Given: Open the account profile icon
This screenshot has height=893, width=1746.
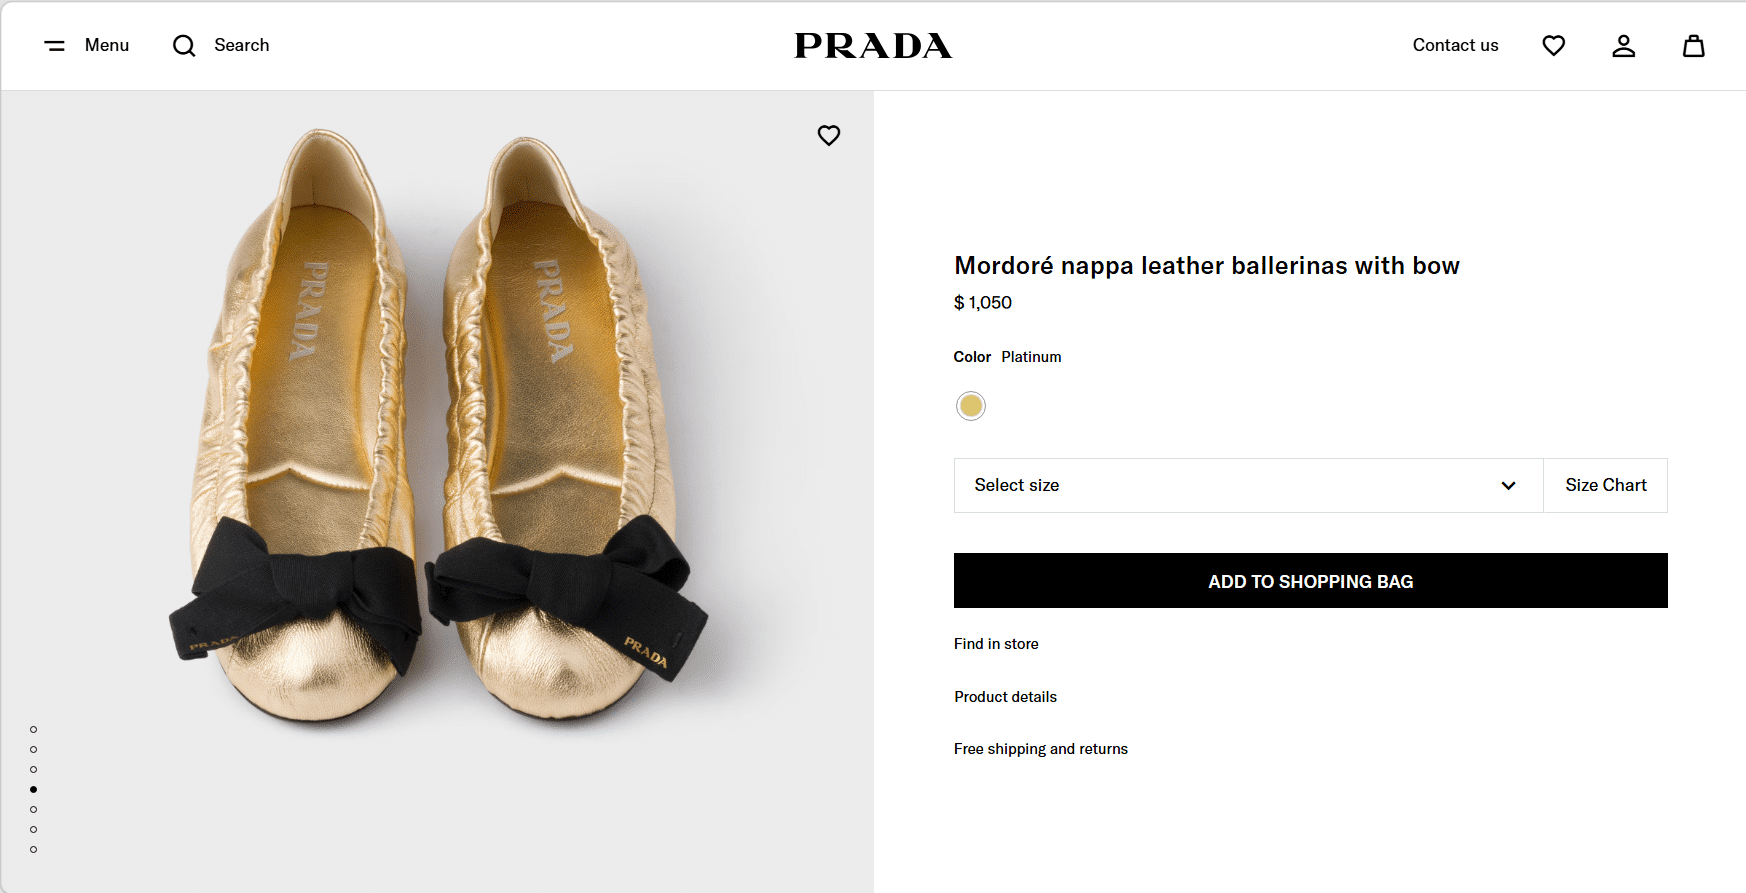Looking at the screenshot, I should pyautogui.click(x=1623, y=46).
